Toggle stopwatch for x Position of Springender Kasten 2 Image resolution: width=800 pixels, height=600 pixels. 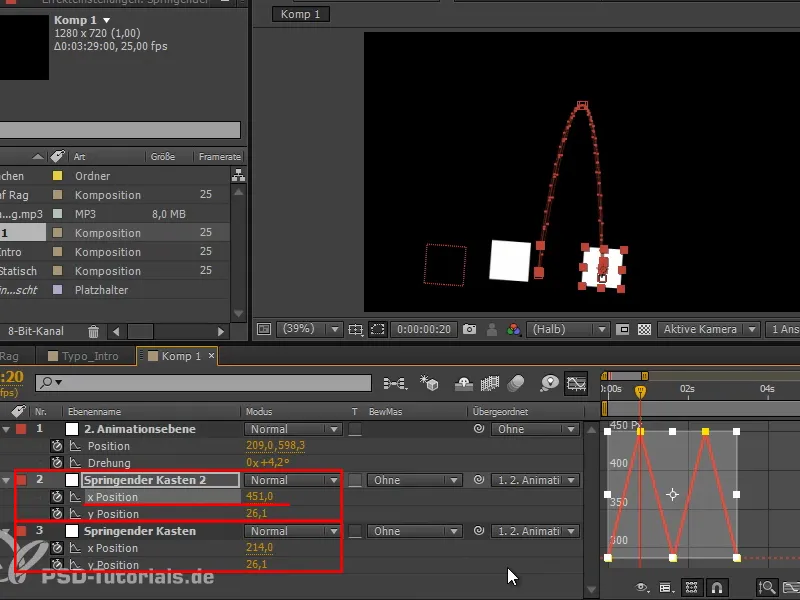57,496
